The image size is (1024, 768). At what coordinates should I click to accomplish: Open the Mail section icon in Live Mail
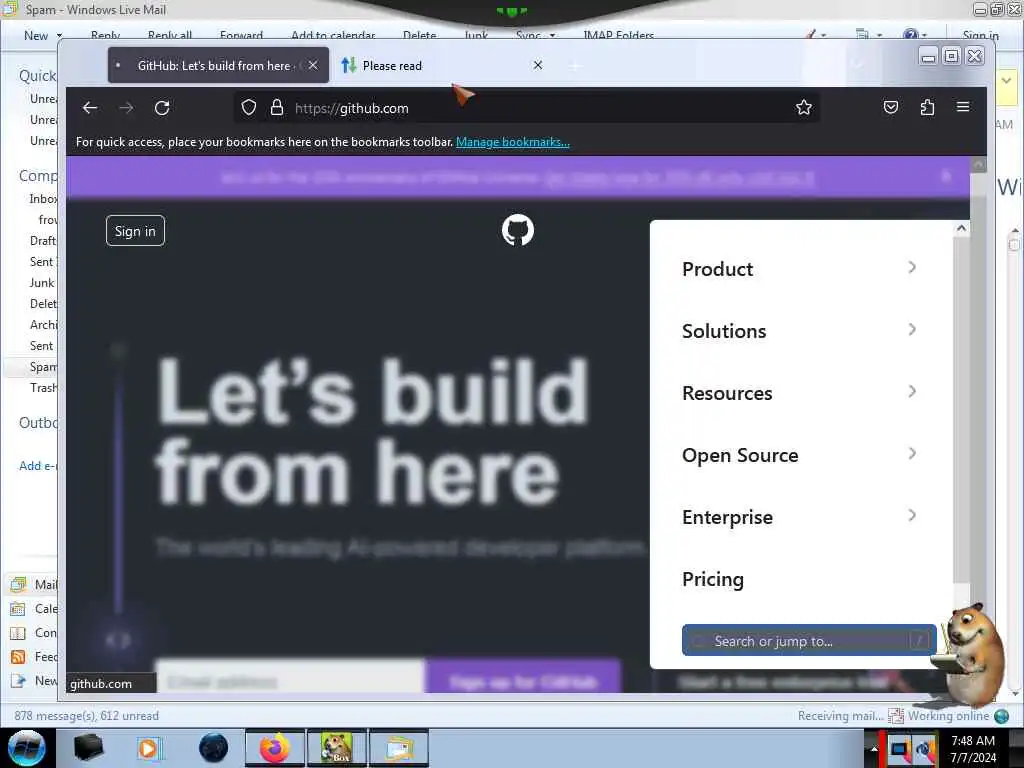18,584
